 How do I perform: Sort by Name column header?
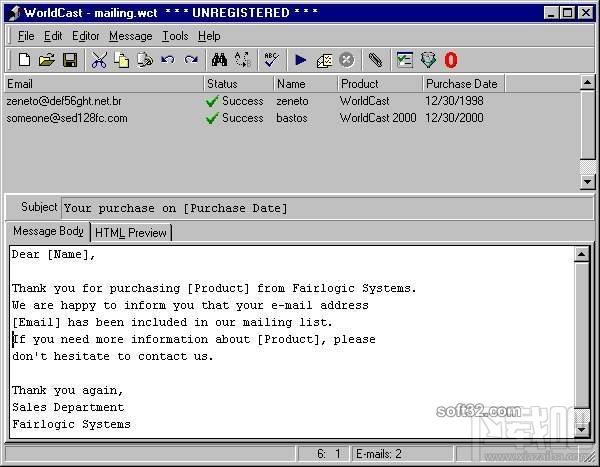click(x=306, y=84)
